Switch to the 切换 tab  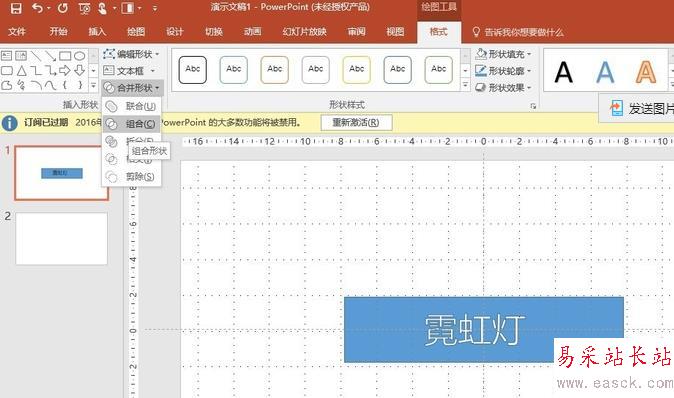[x=214, y=31]
